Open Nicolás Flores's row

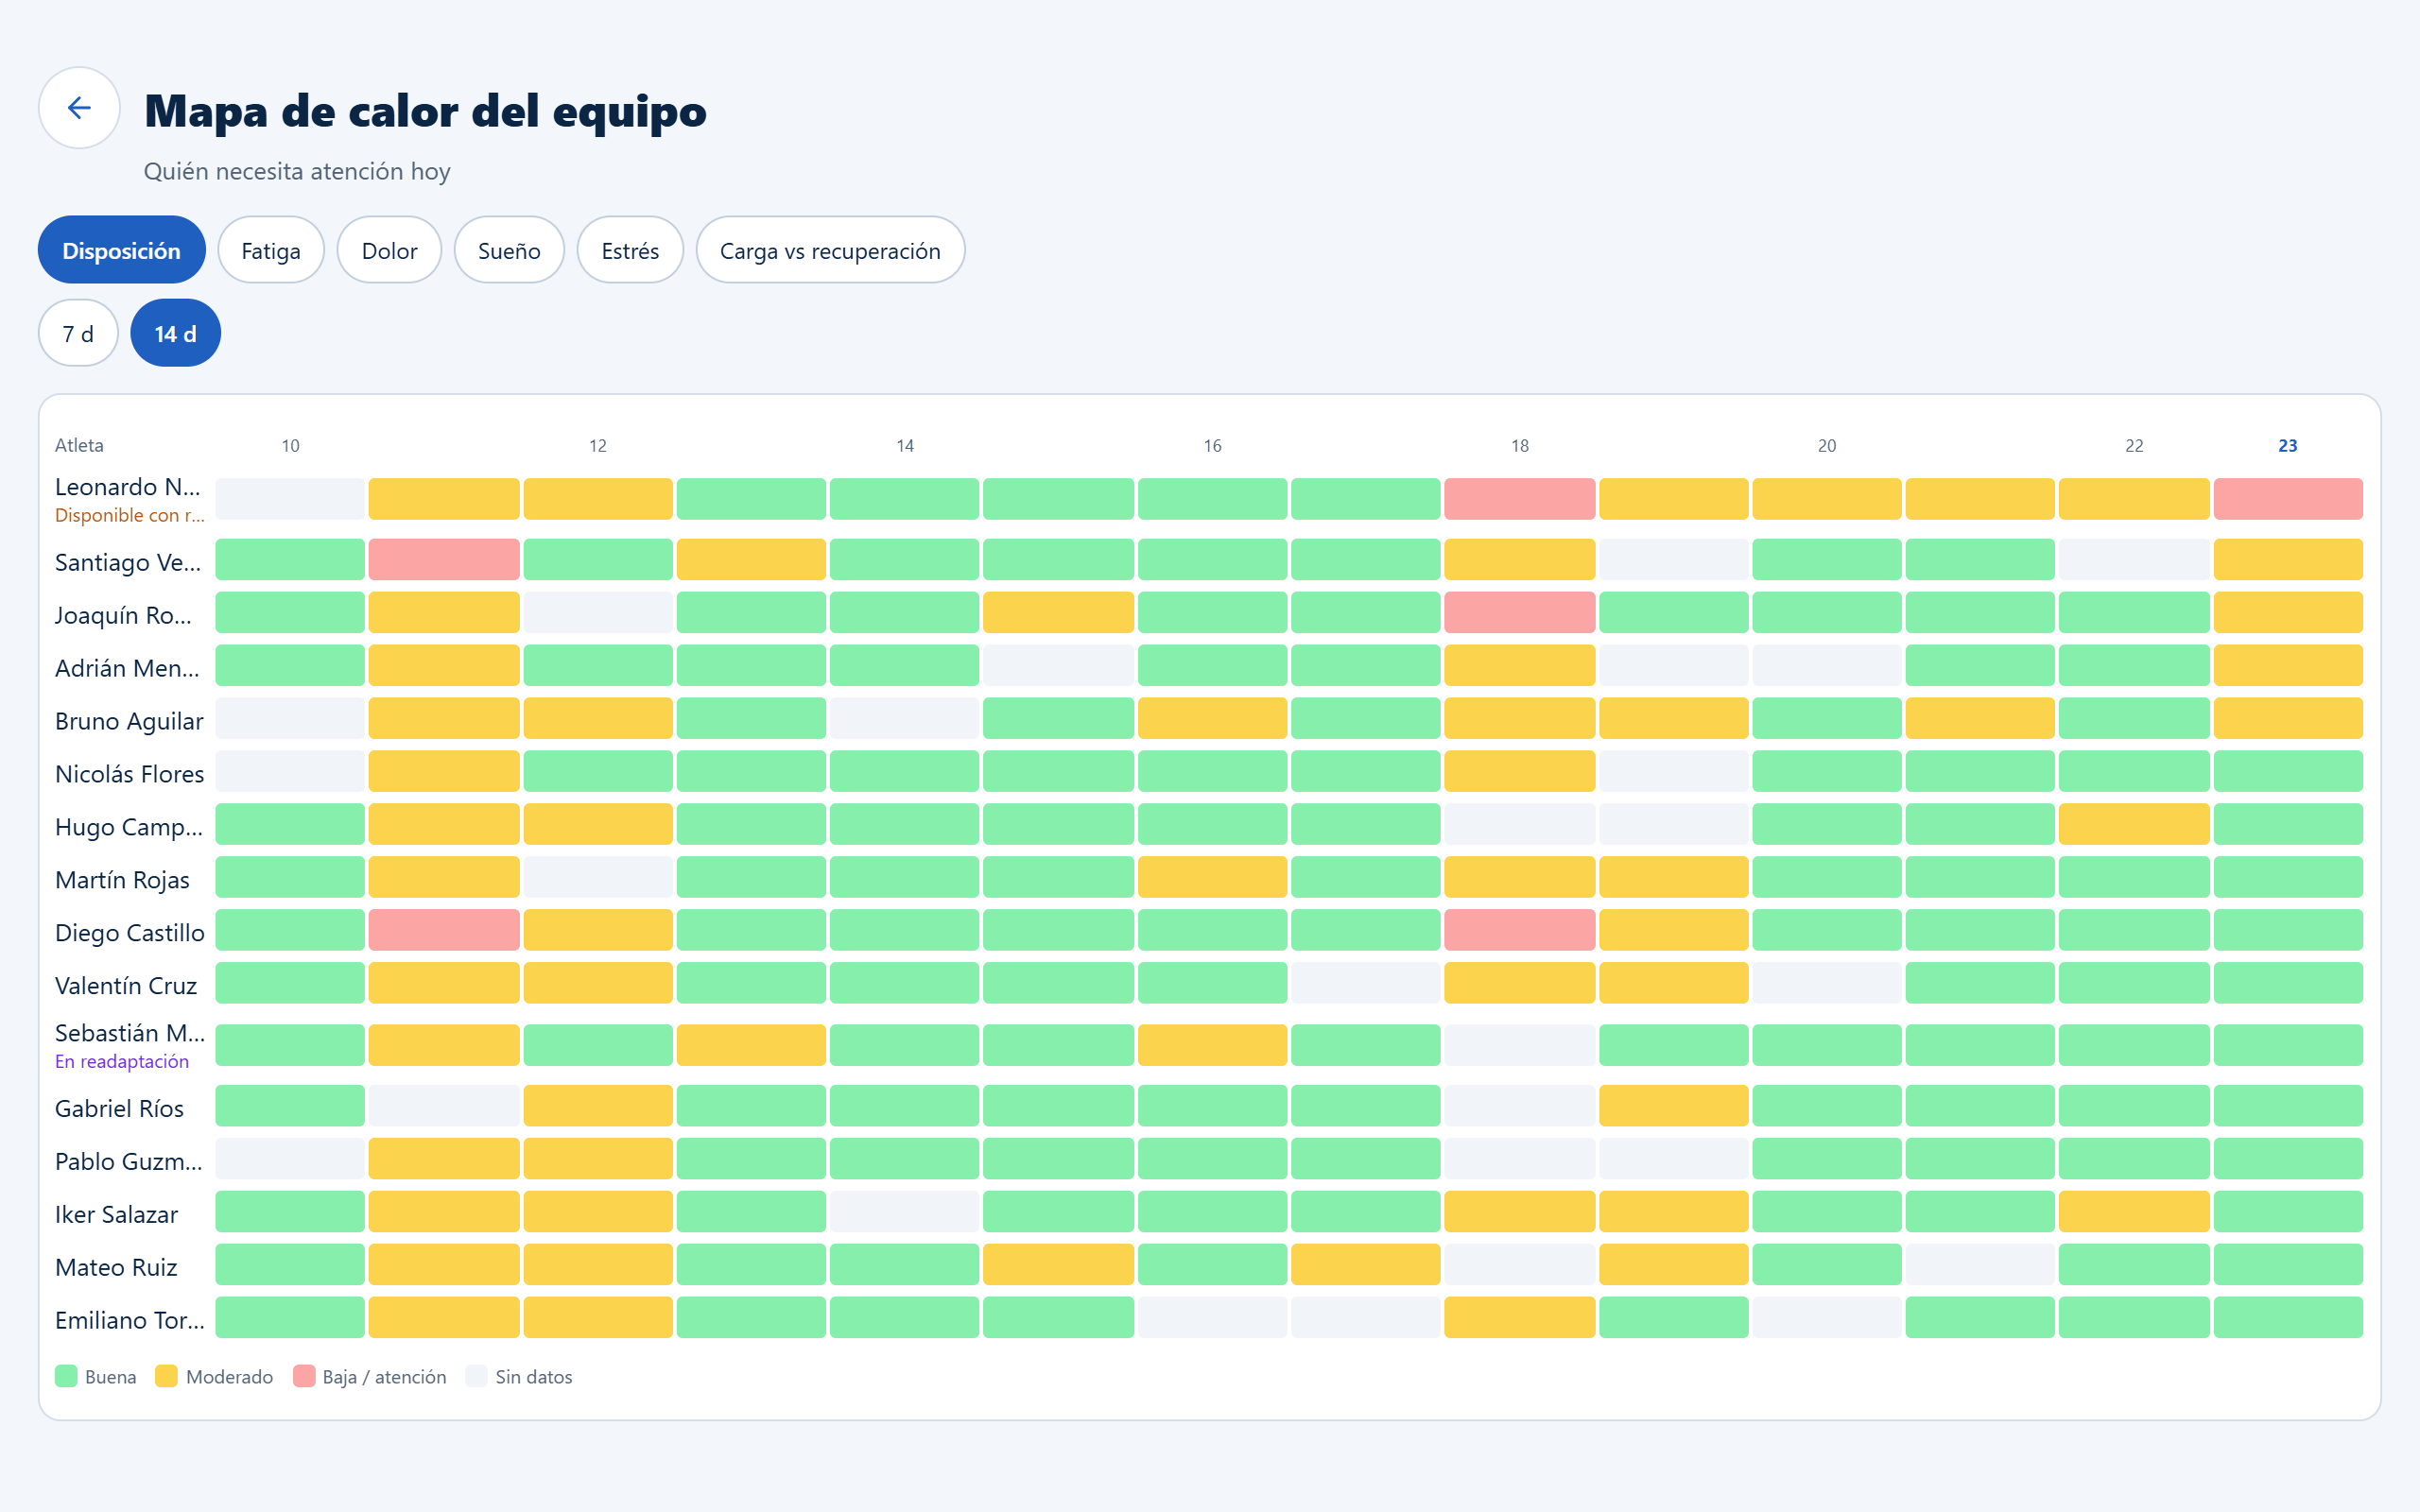coord(1209,772)
